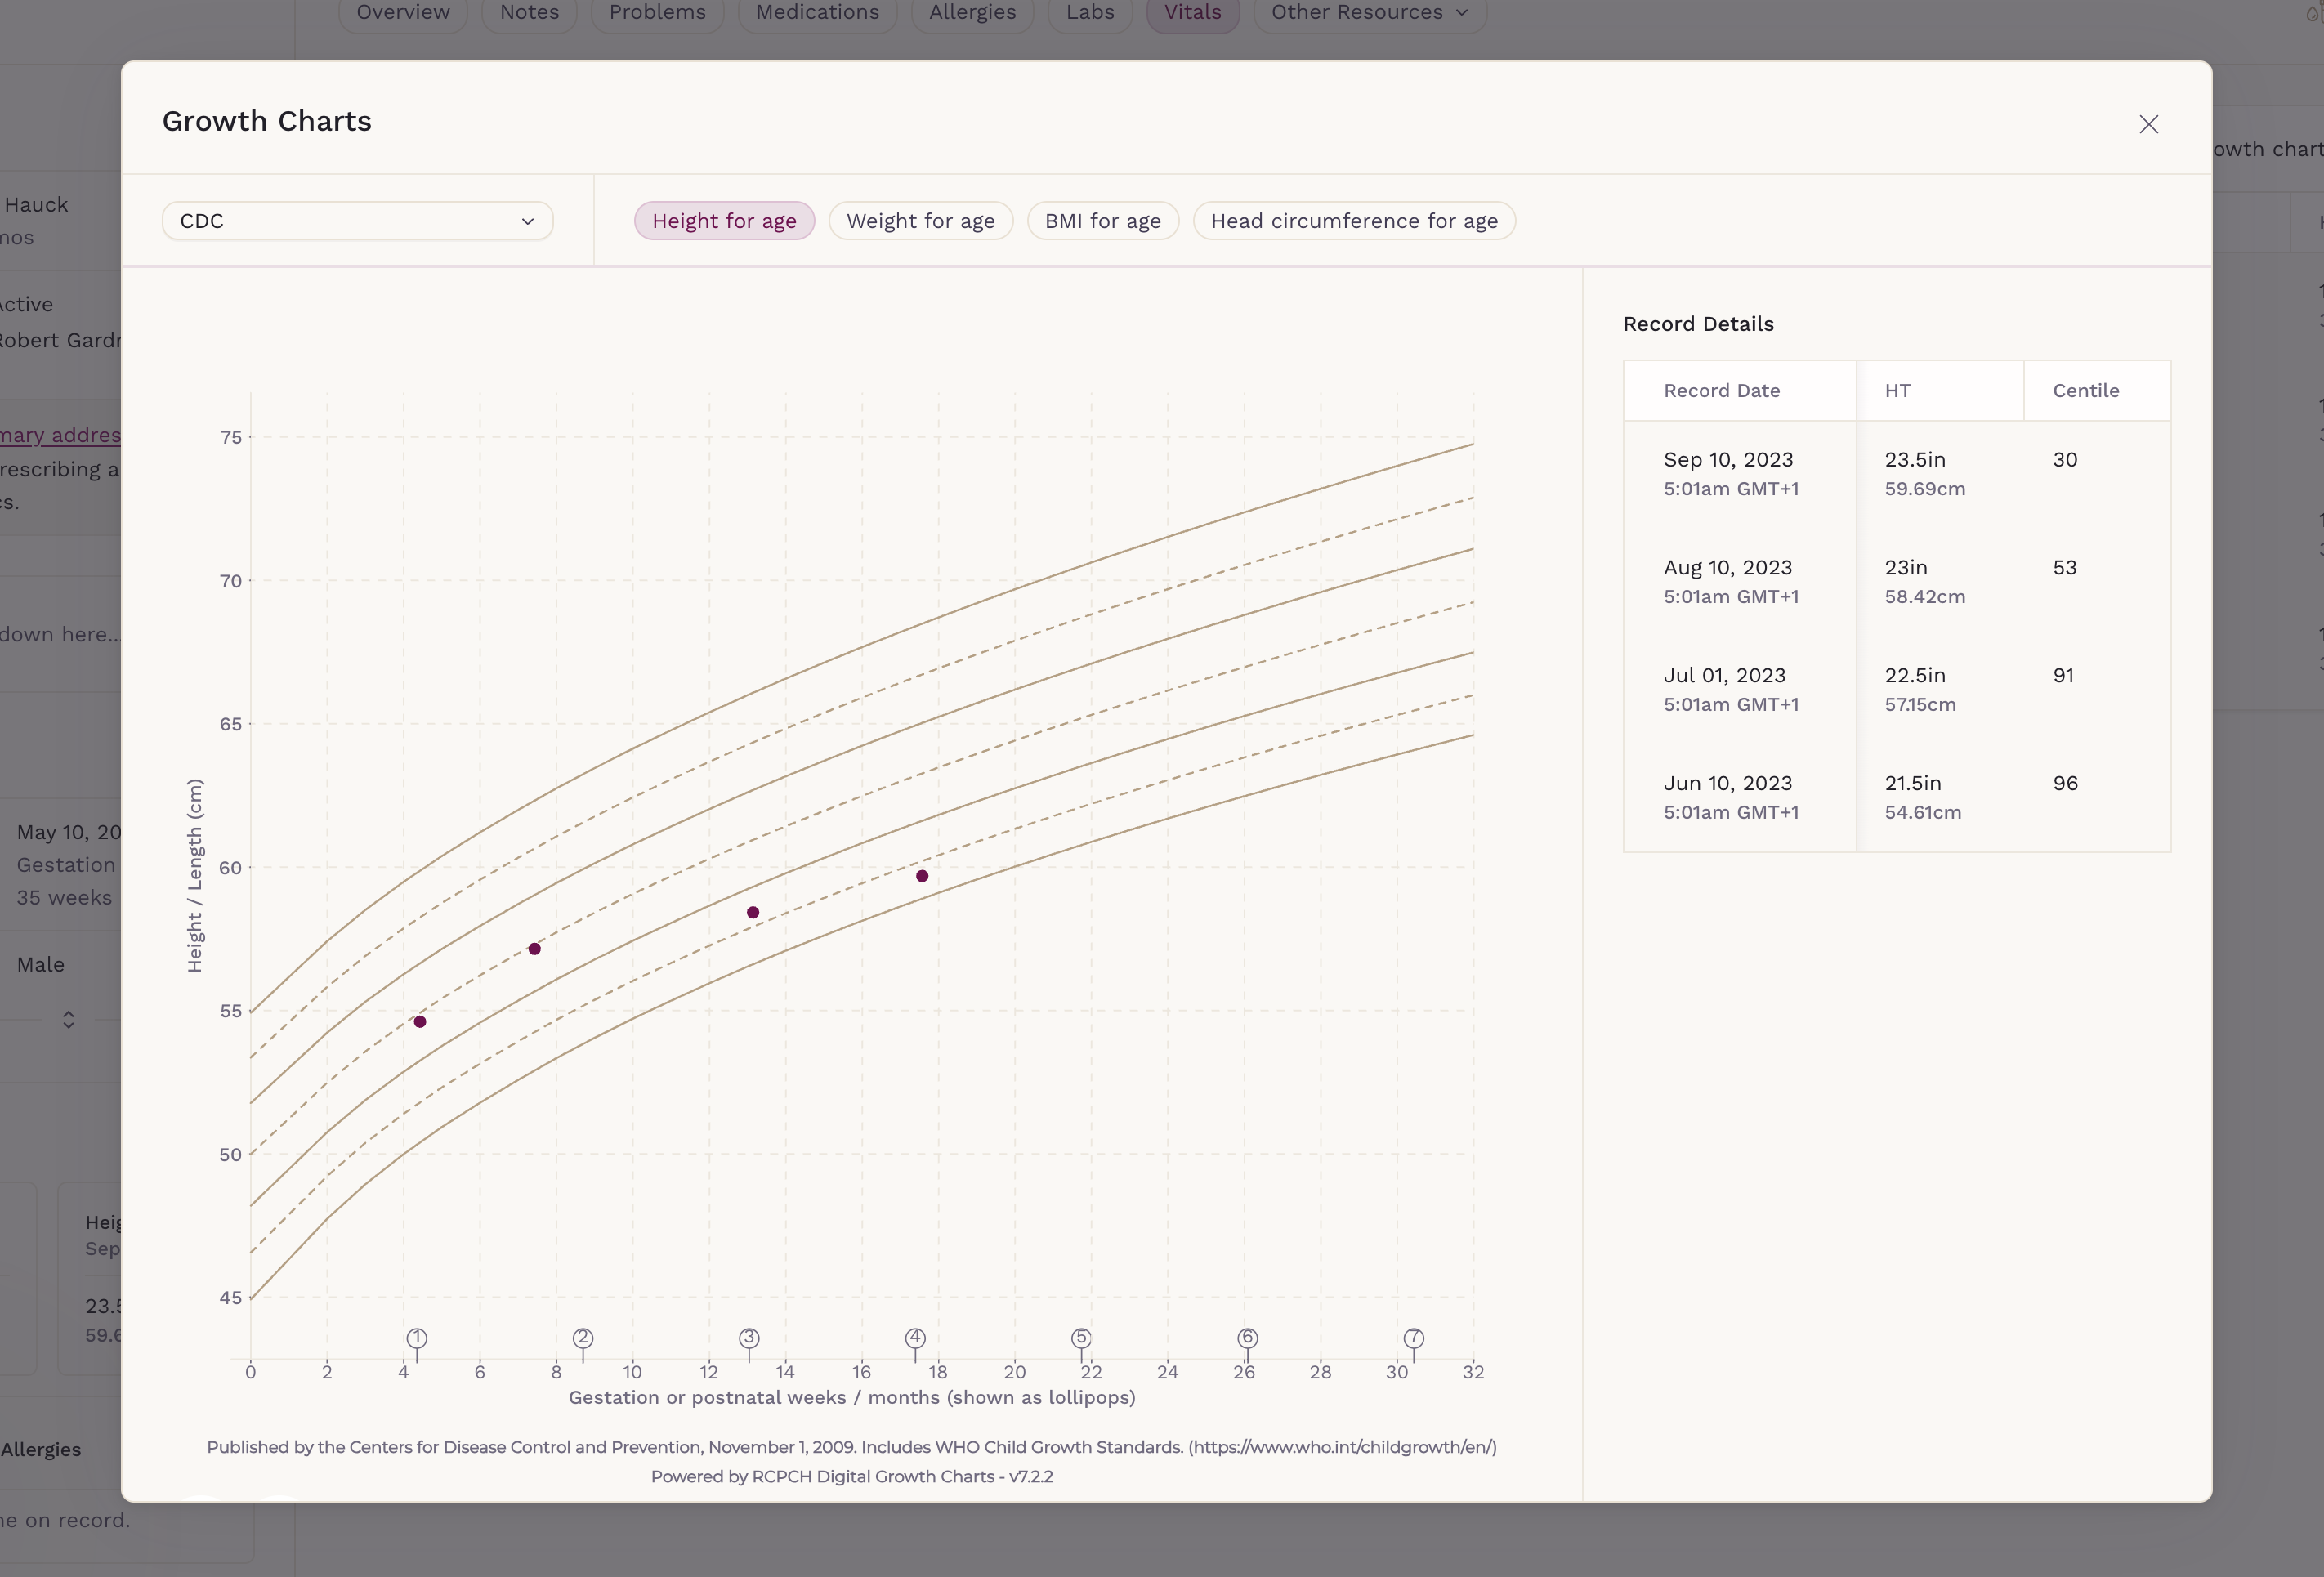Click the Growth Charts dialog title
Viewport: 2324px width, 1577px height.
[267, 121]
